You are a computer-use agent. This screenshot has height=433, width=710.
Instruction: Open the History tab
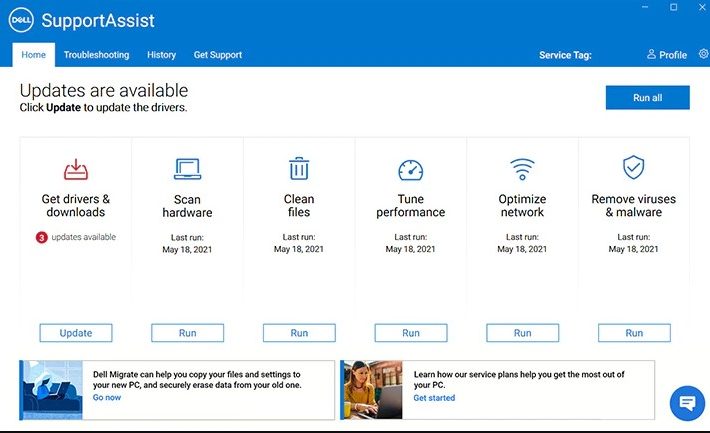161,55
